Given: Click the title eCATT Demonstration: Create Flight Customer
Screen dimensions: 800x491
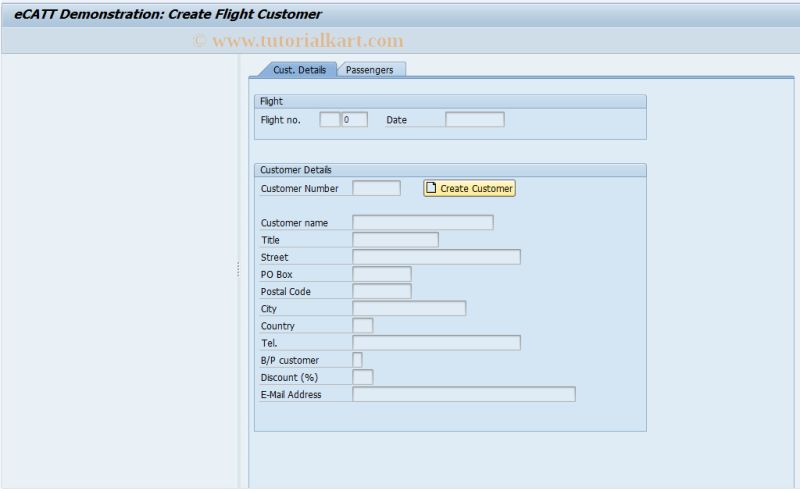Looking at the screenshot, I should click(x=168, y=14).
